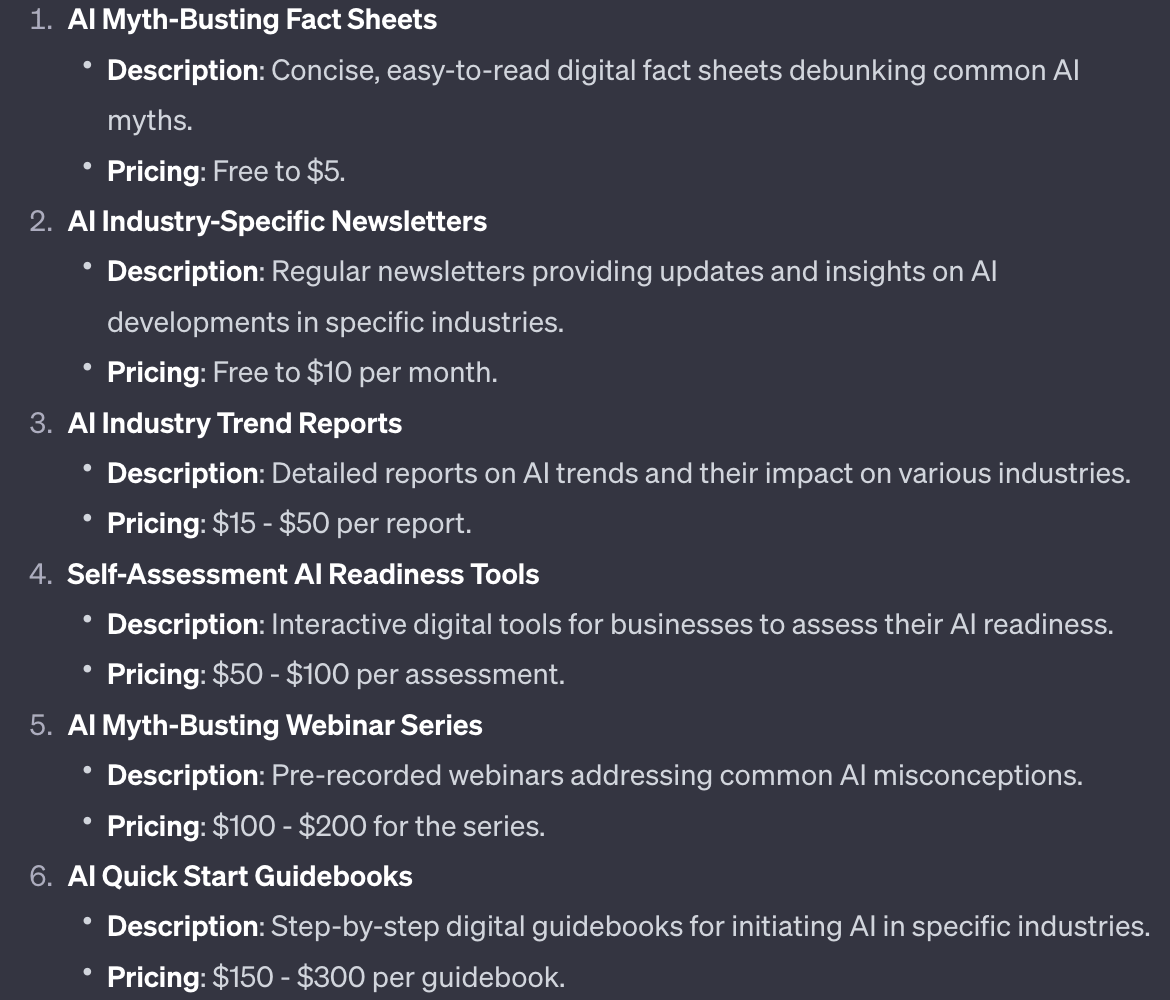Click the 'Self-Assessment AI Readiness Tools' heading

(303, 574)
